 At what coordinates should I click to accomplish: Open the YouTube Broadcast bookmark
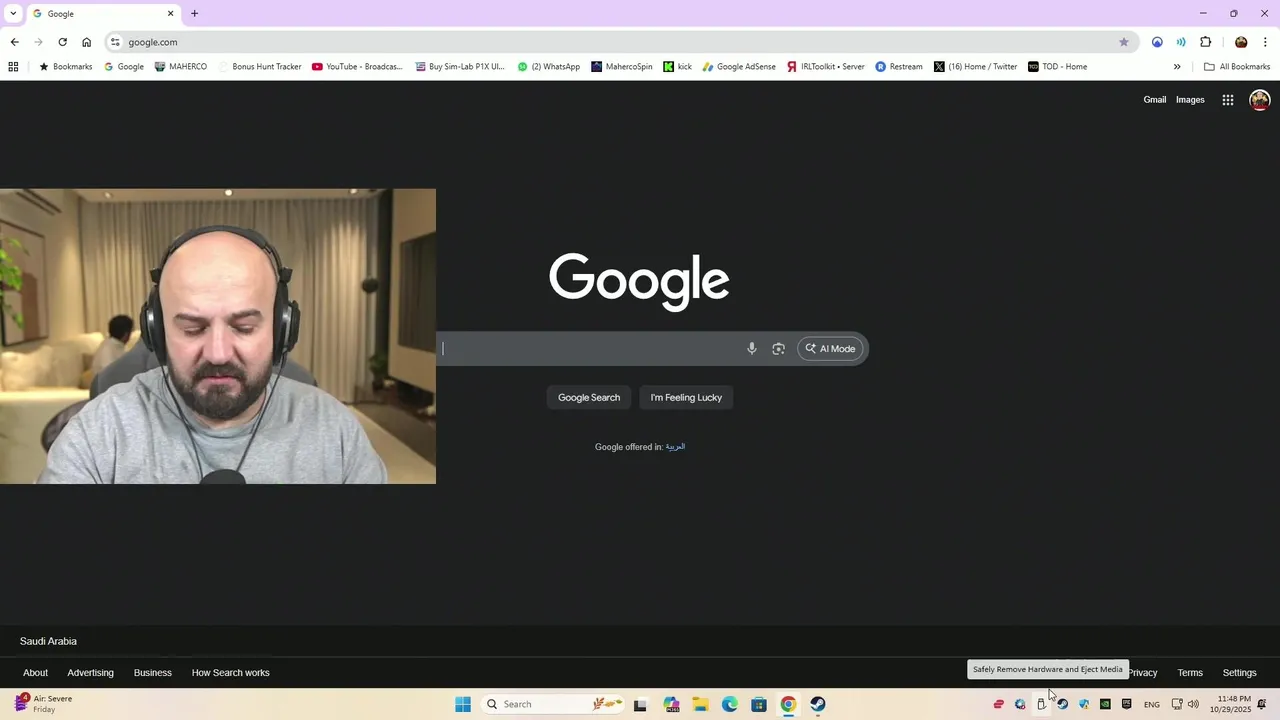(x=357, y=67)
